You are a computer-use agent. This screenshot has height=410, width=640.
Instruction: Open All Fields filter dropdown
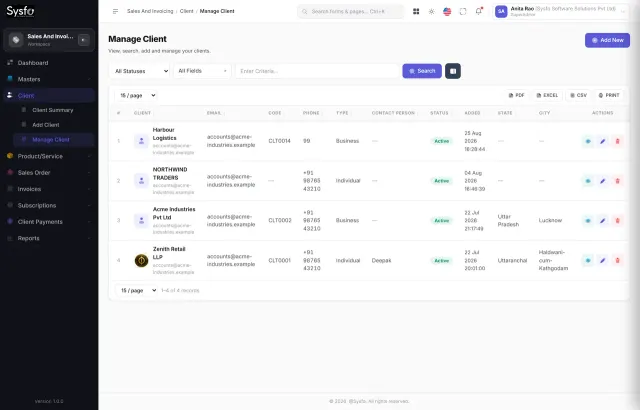[202, 71]
